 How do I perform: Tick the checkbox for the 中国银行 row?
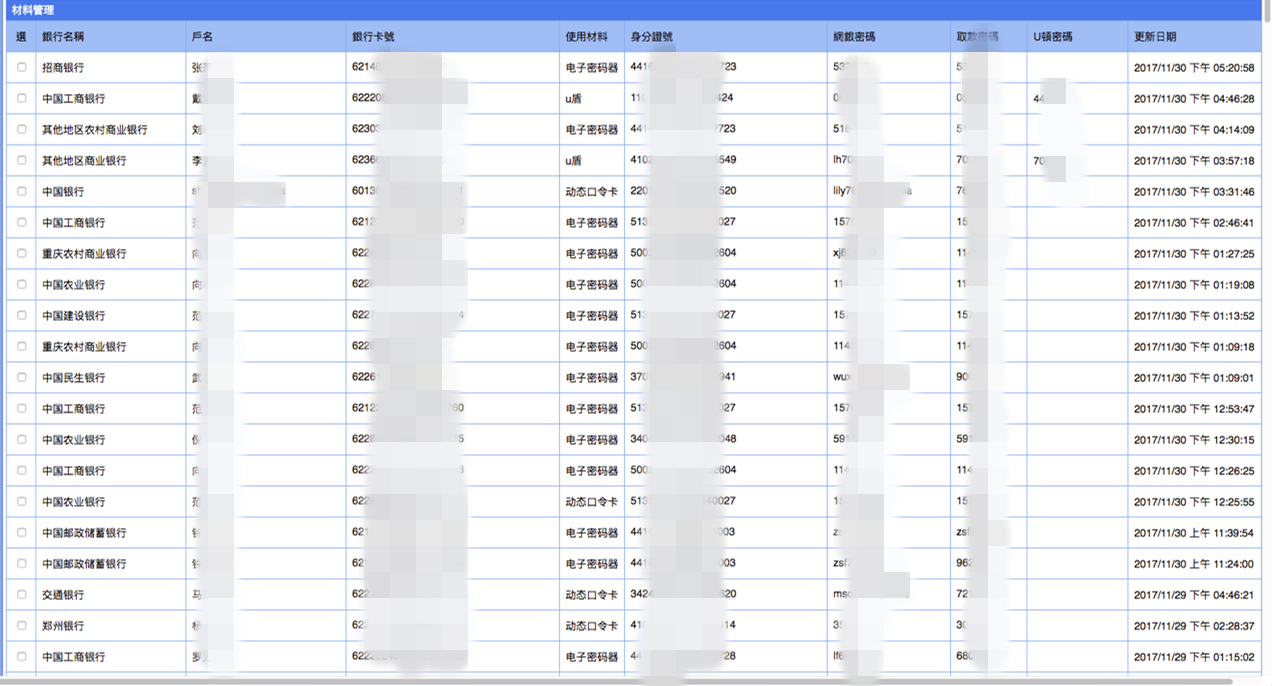(x=22, y=192)
